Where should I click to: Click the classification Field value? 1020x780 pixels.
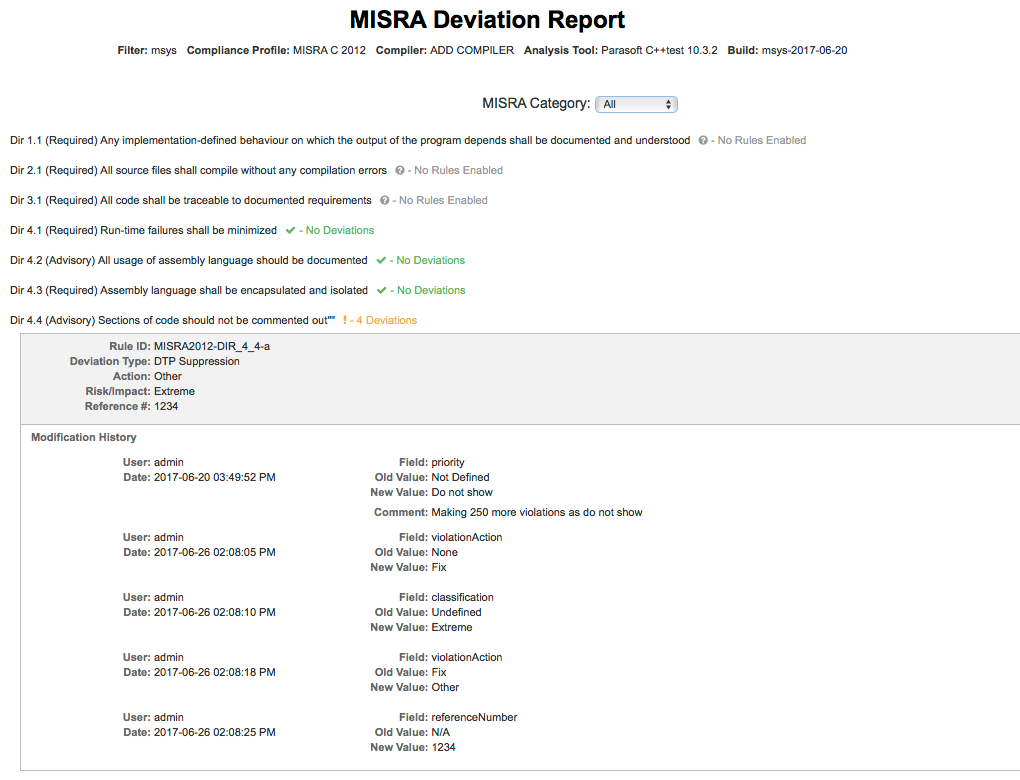463,597
